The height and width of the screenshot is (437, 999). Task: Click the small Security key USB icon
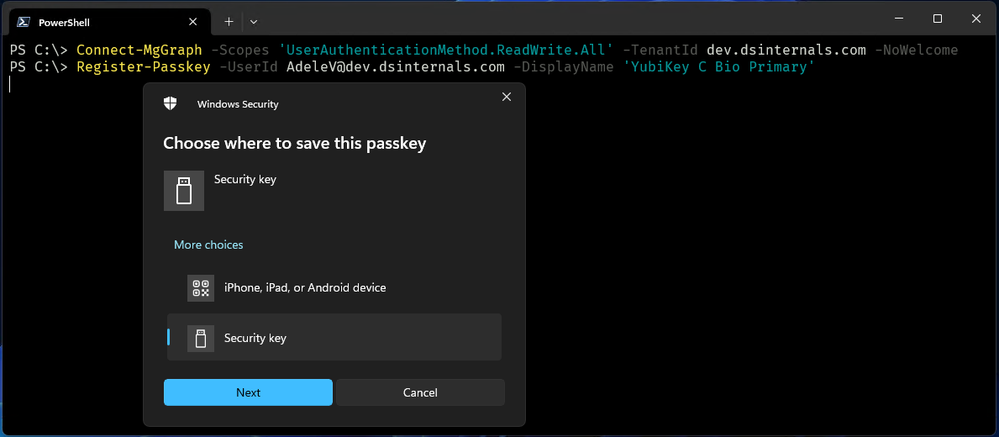coord(201,338)
